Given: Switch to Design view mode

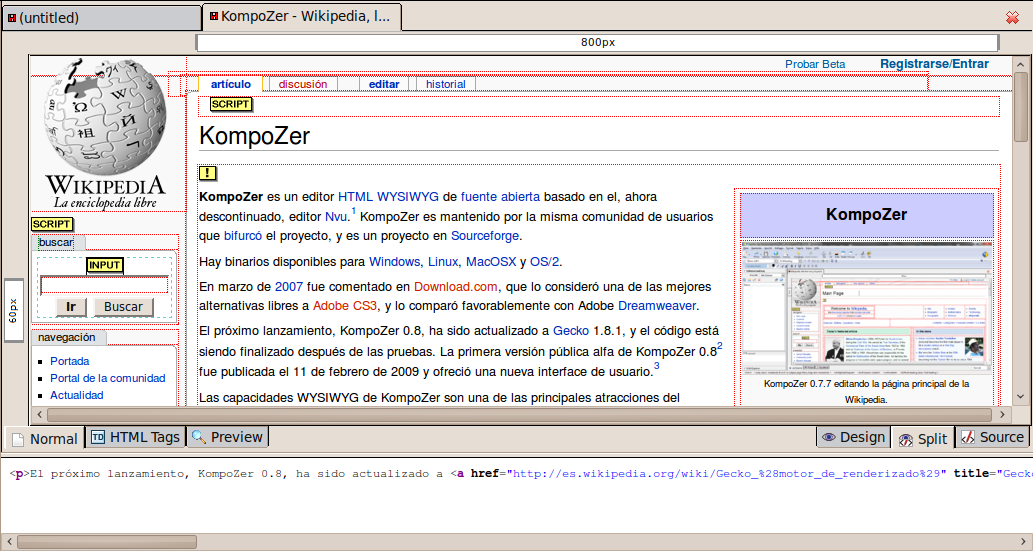Looking at the screenshot, I should 852,437.
